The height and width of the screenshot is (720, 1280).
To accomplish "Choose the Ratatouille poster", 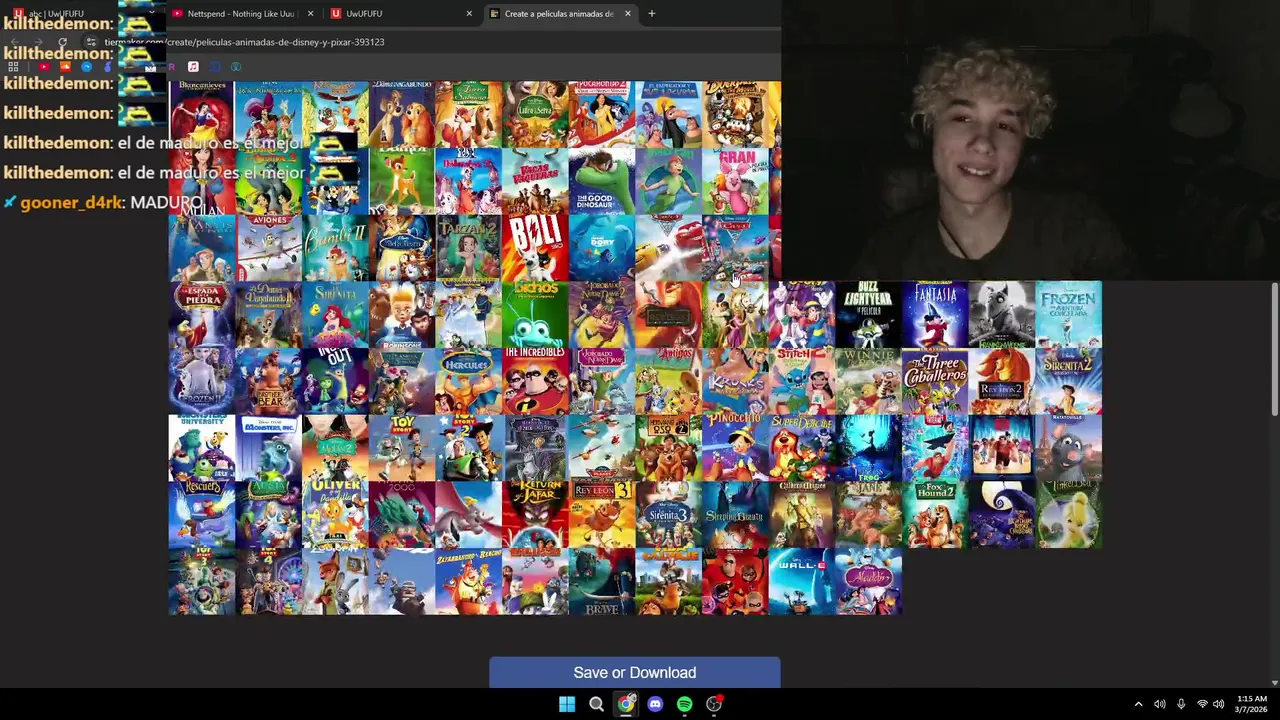I will [x=1069, y=448].
